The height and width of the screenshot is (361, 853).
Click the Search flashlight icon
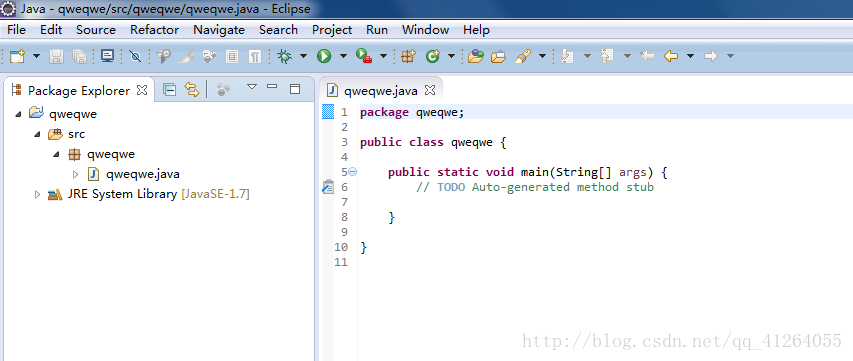pos(523,56)
